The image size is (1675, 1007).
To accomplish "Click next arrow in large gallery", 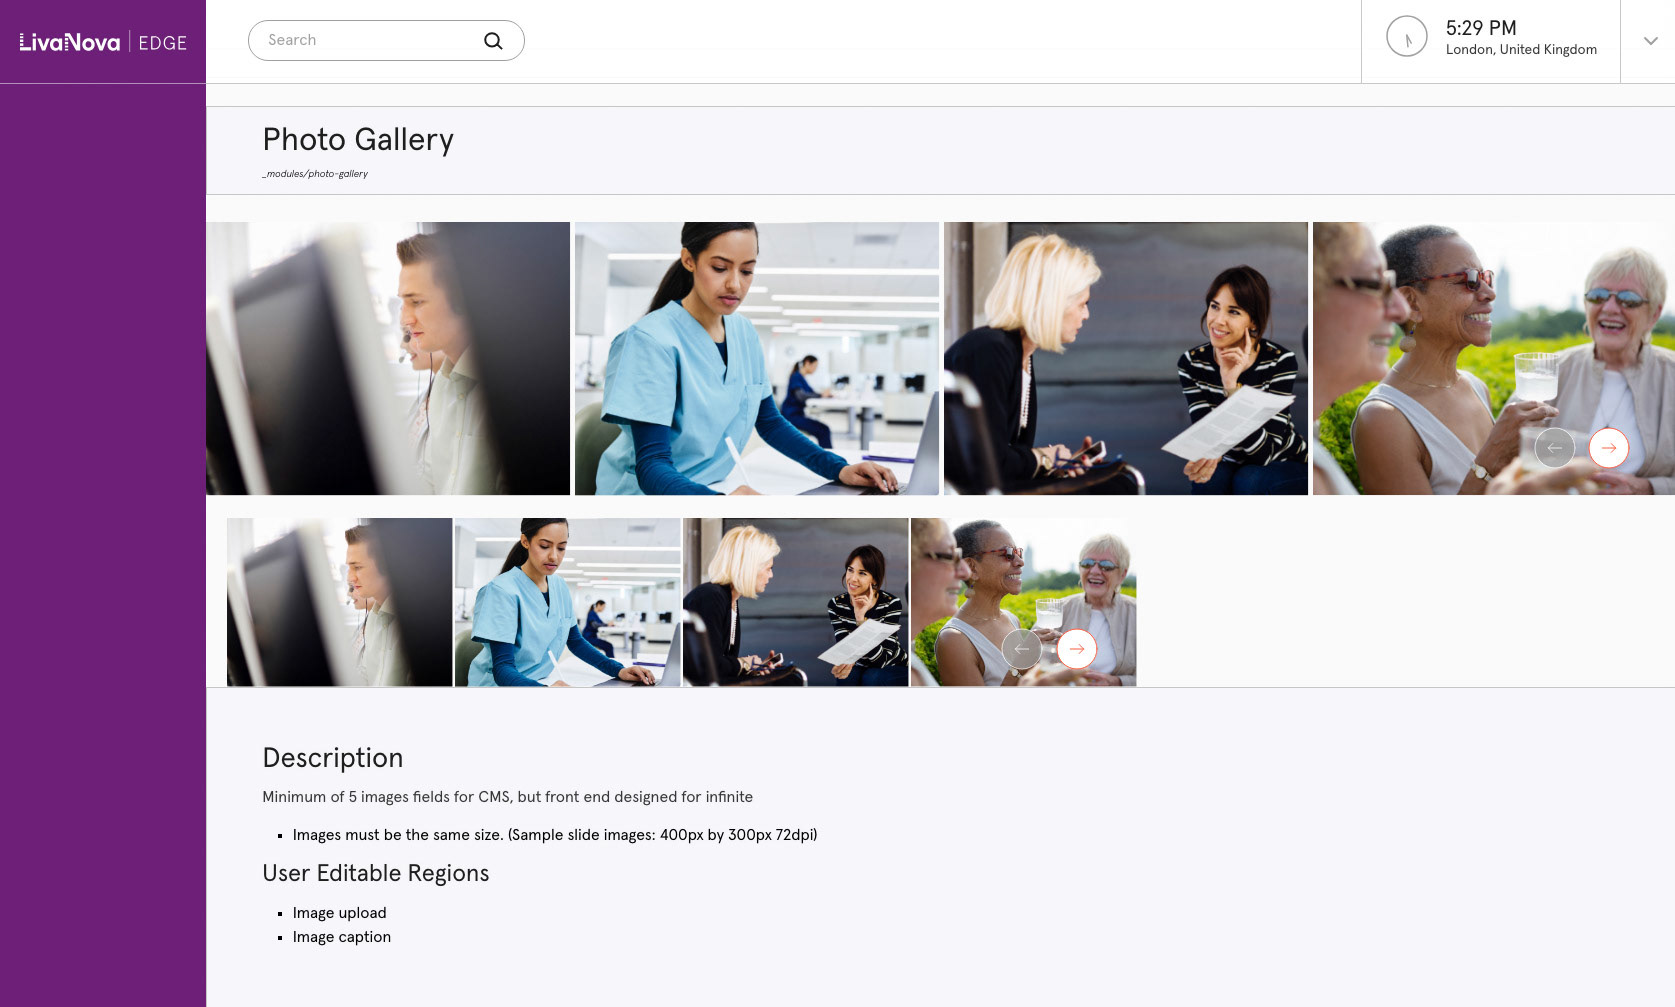I will pos(1608,448).
